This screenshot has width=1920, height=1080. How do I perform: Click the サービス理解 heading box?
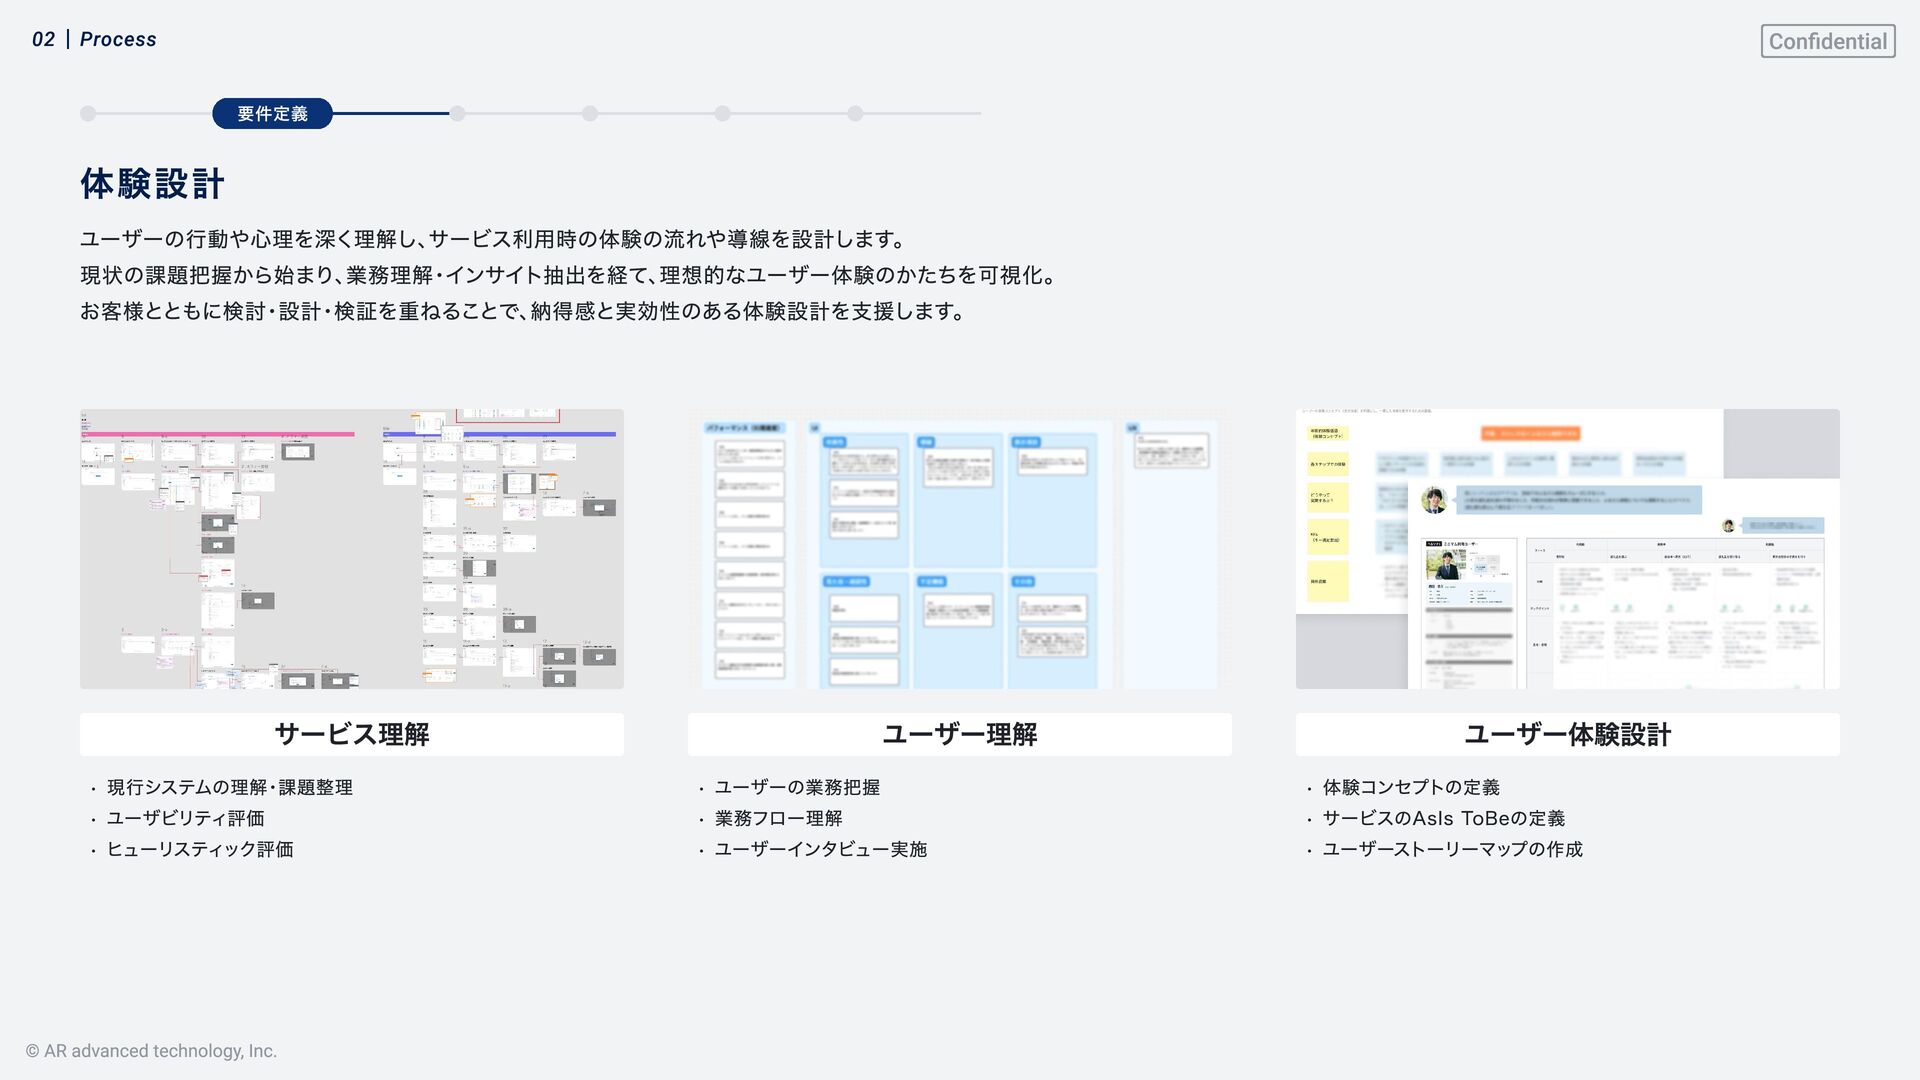(351, 734)
